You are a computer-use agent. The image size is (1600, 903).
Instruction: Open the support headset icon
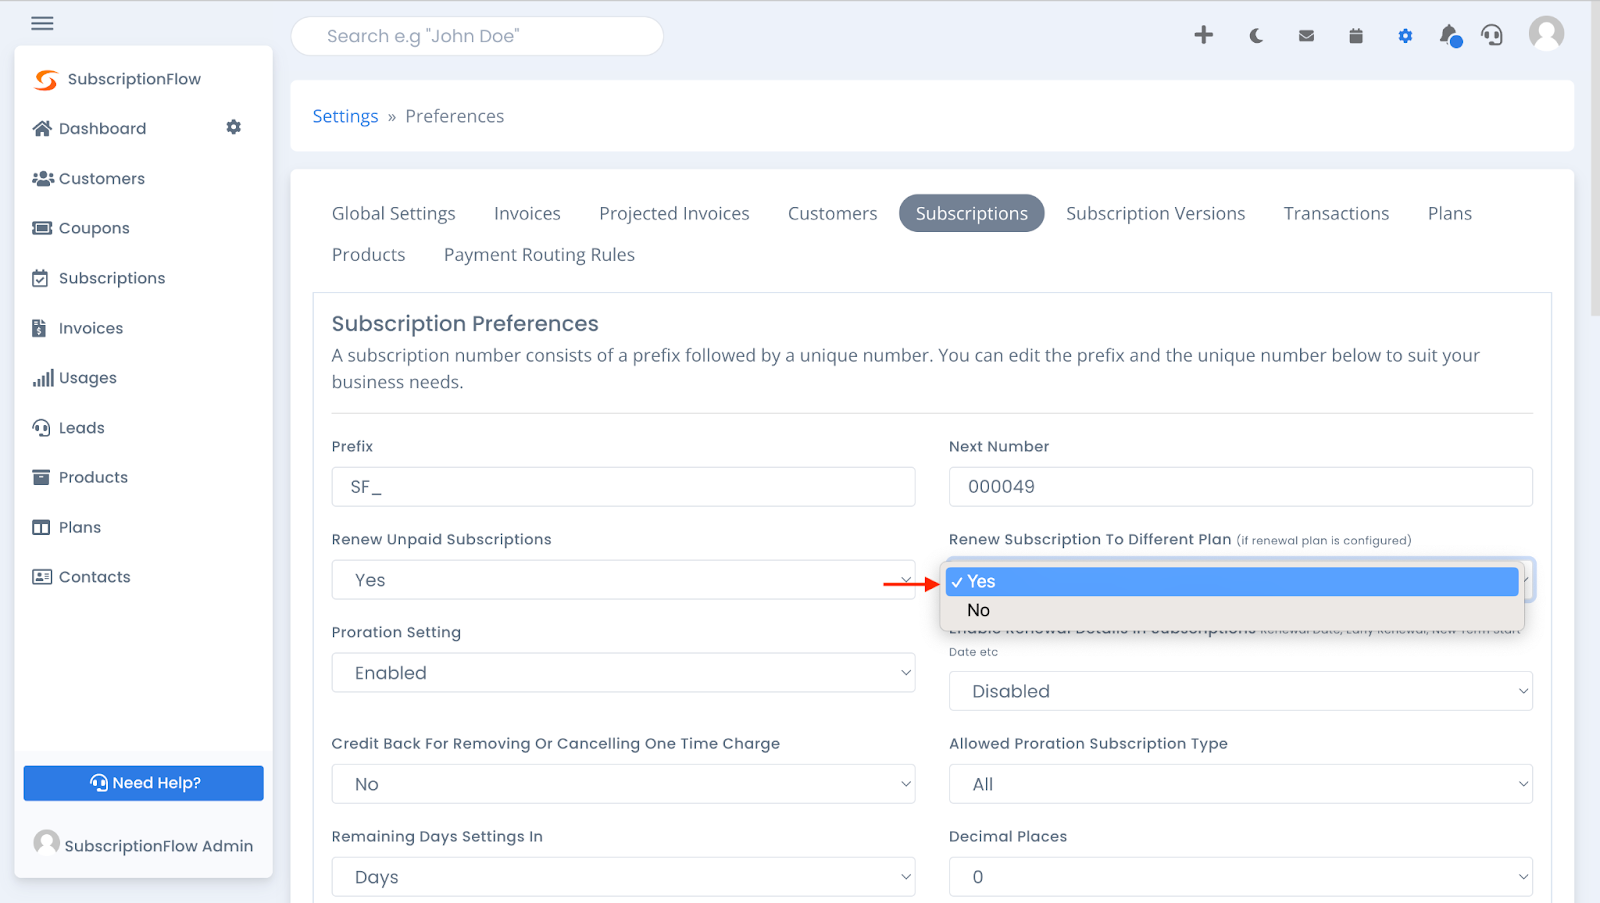coord(1492,35)
